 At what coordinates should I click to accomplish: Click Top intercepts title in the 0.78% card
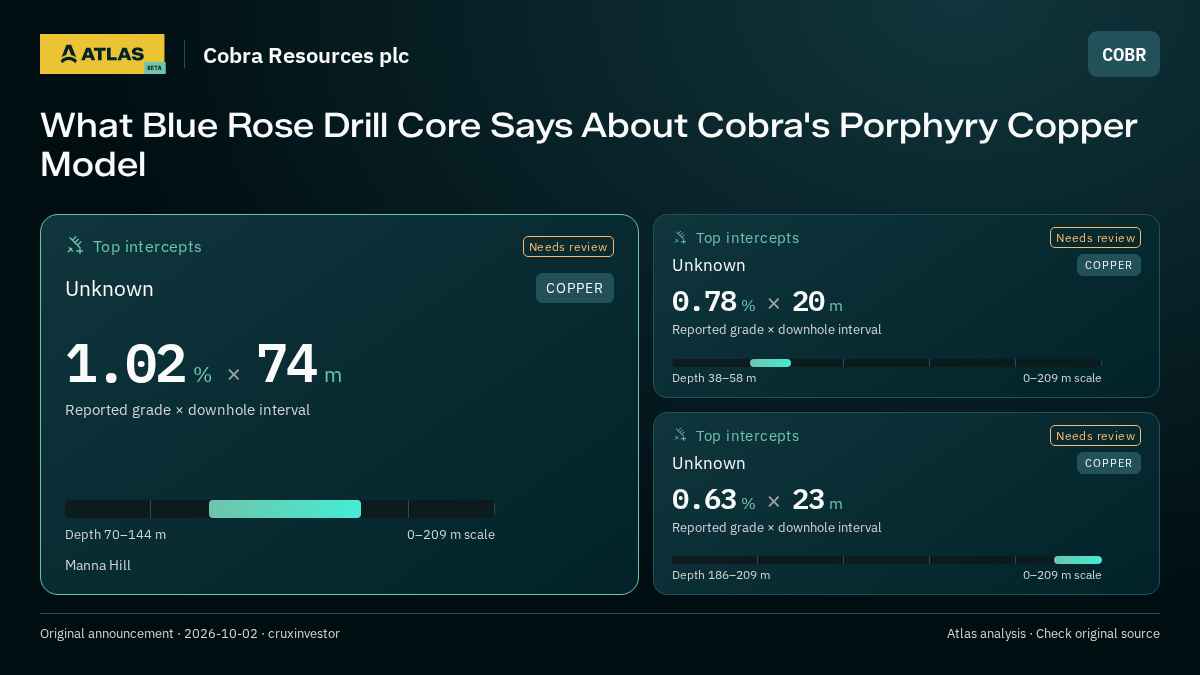point(747,238)
